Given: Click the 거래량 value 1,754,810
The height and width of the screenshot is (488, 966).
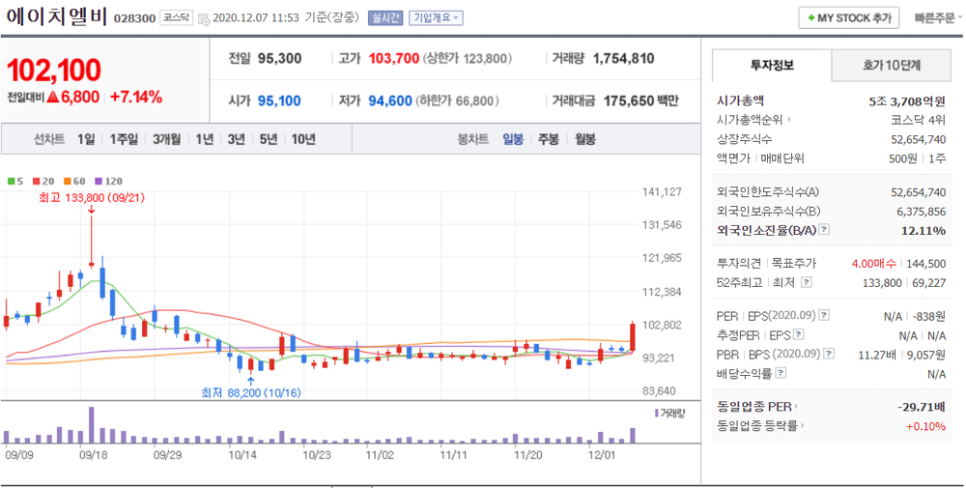Looking at the screenshot, I should [x=623, y=59].
